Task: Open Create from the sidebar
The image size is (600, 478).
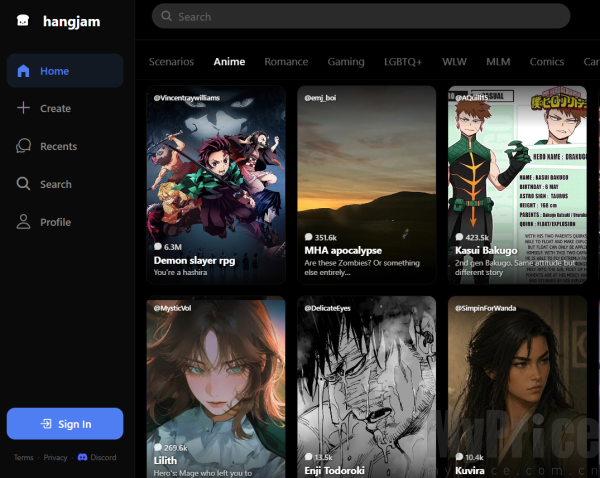Action: [x=65, y=108]
